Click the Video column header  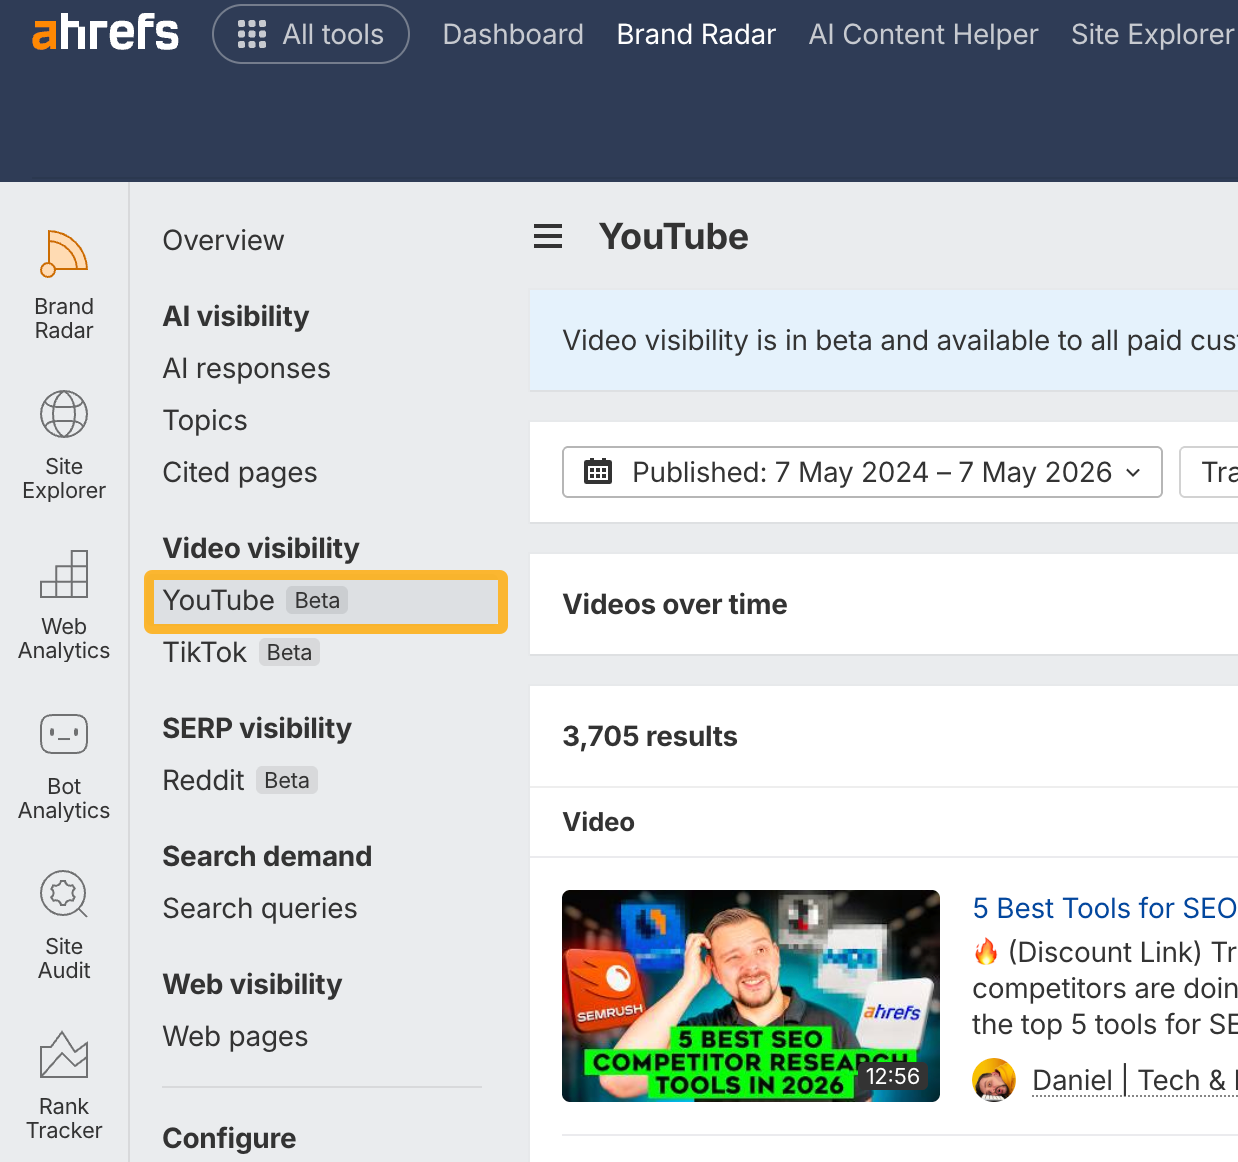coord(599,822)
